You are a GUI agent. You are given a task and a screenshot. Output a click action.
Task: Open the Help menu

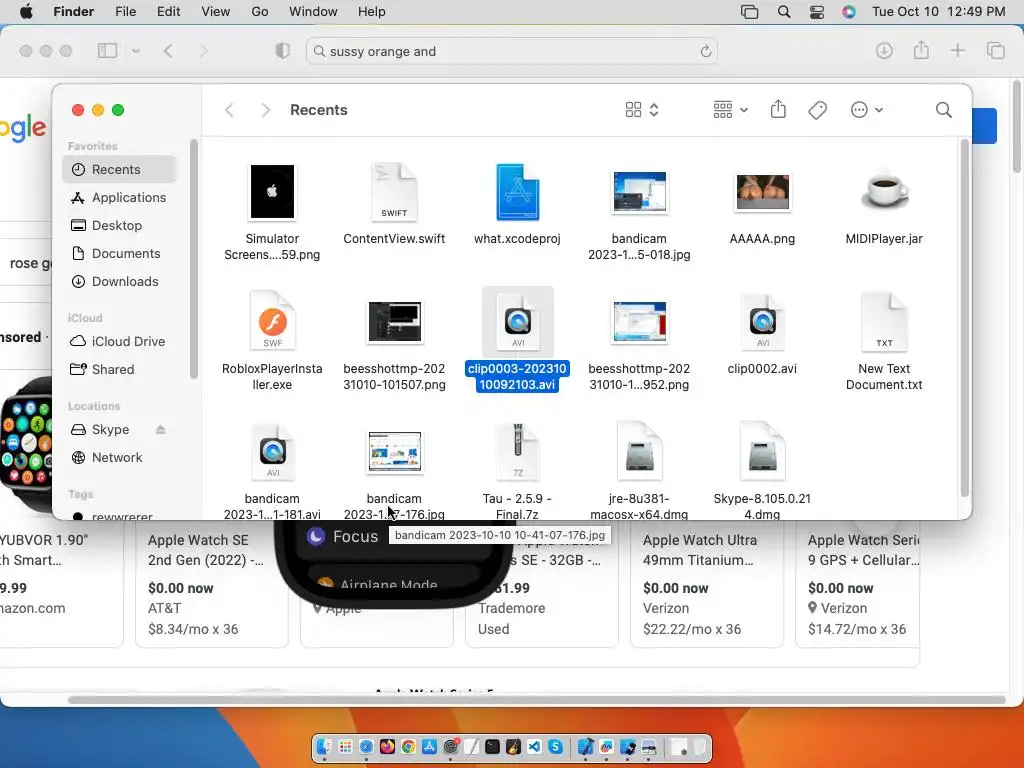[372, 12]
